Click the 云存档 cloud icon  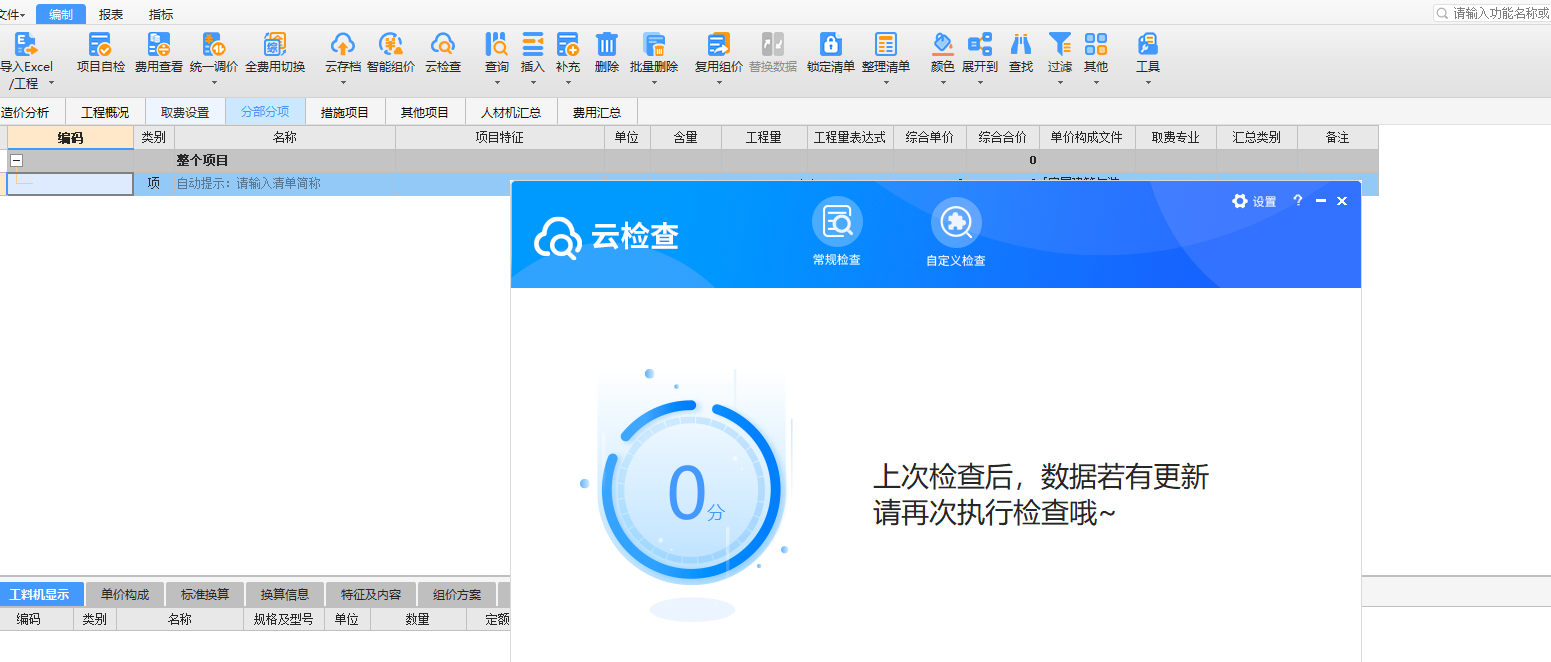pos(342,44)
